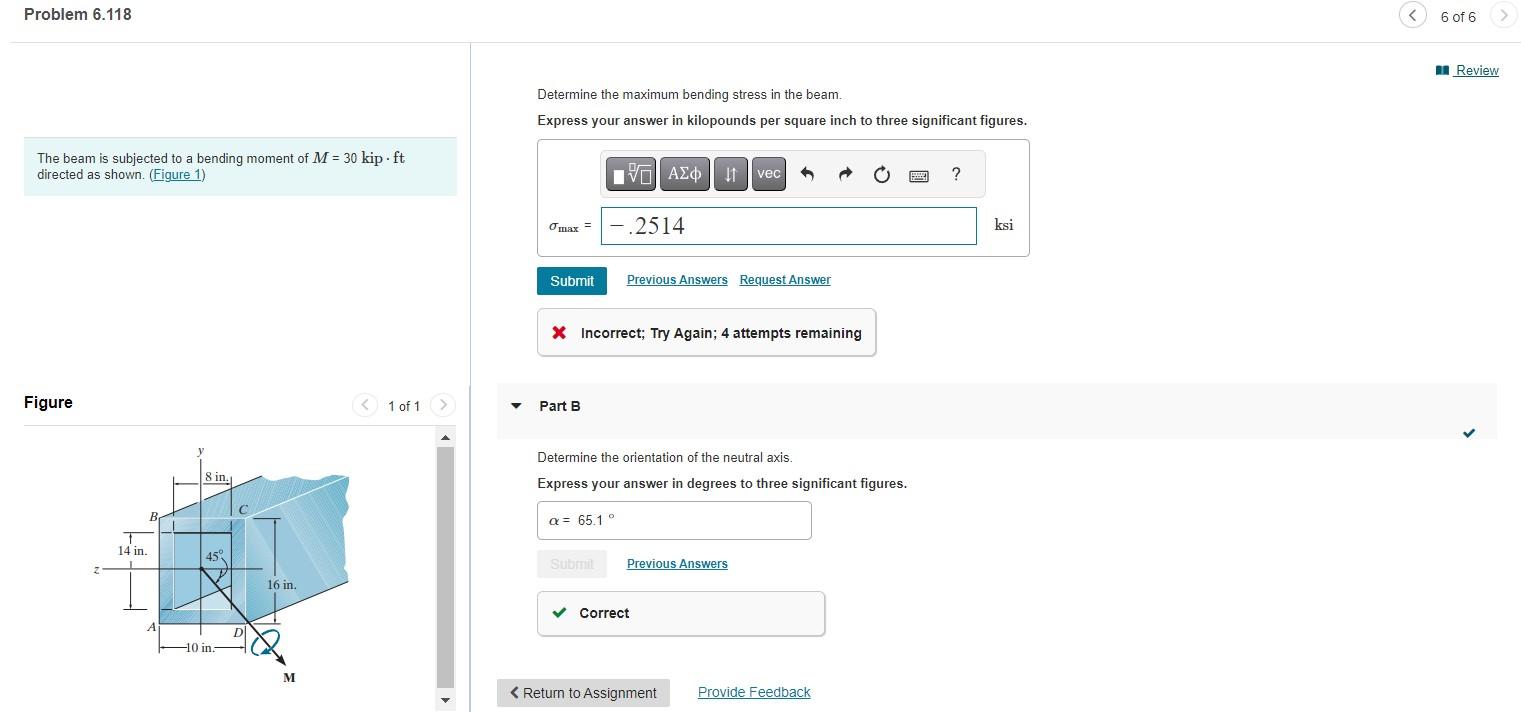
Task: Click Request Answer link
Action: [x=785, y=280]
